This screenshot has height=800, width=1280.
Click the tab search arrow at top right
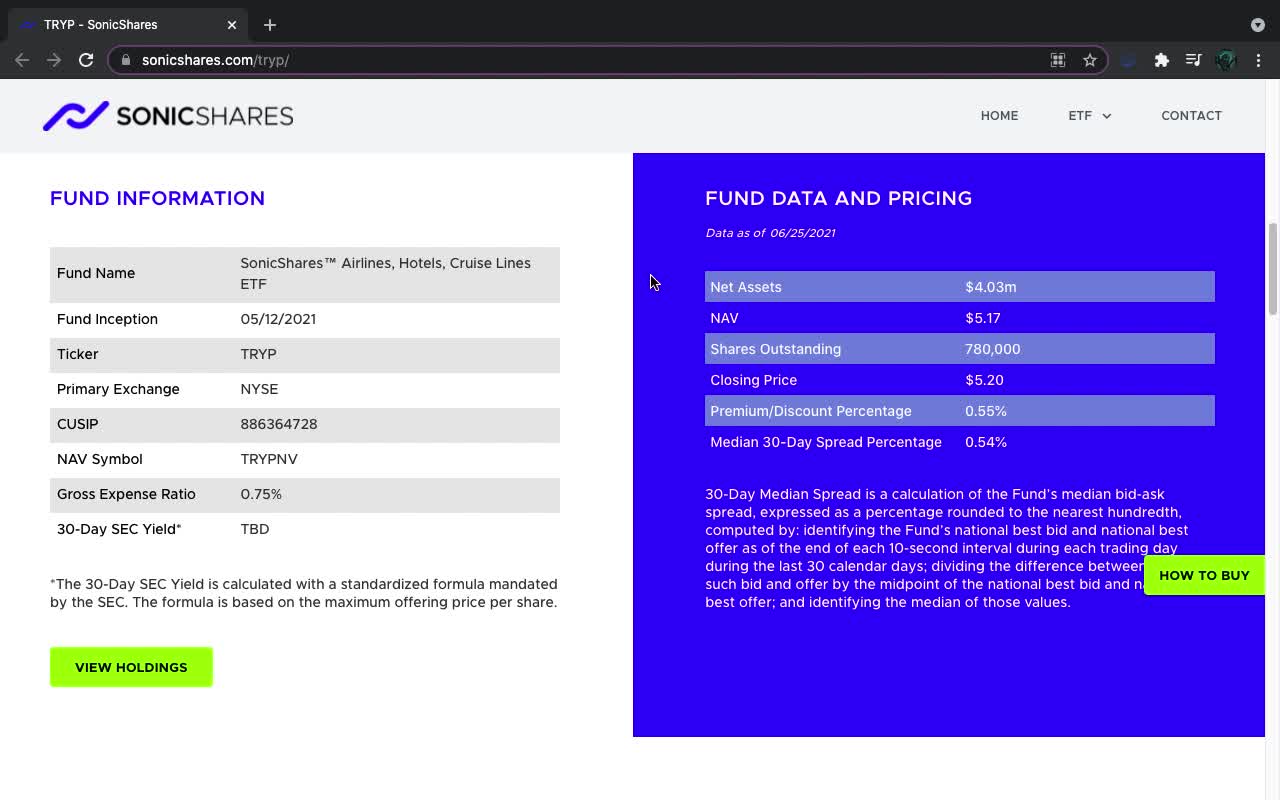point(1258,25)
